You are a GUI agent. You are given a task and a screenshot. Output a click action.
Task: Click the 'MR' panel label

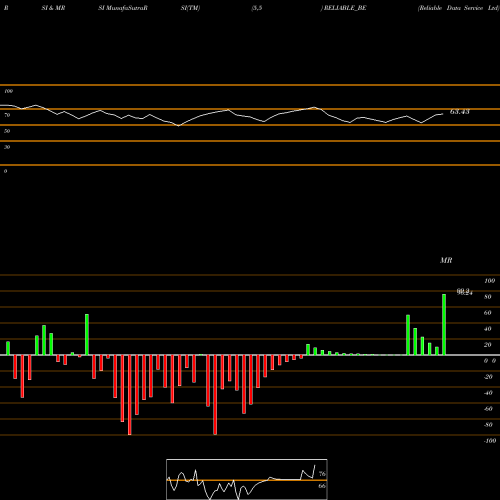446,260
